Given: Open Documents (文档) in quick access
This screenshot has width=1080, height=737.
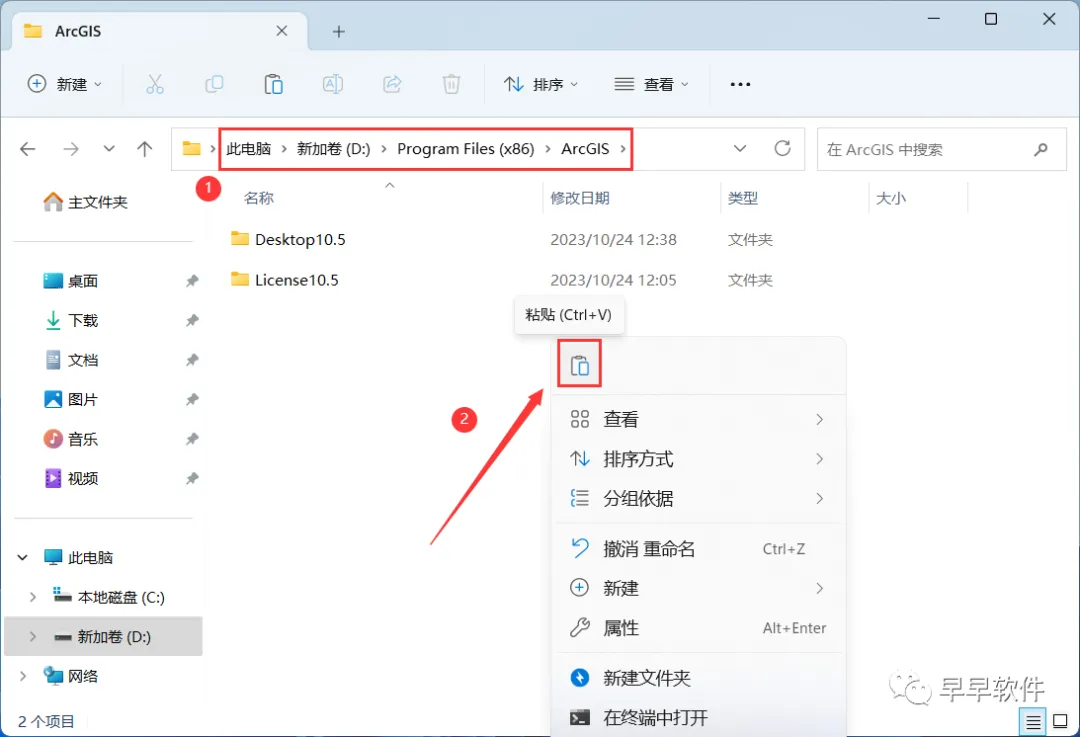Looking at the screenshot, I should click(71, 360).
